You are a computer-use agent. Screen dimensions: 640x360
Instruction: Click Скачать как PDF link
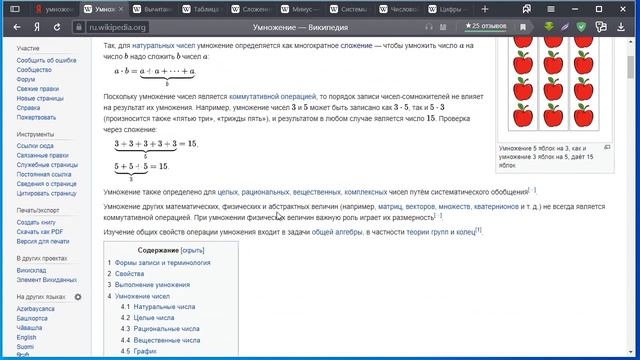click(x=40, y=232)
